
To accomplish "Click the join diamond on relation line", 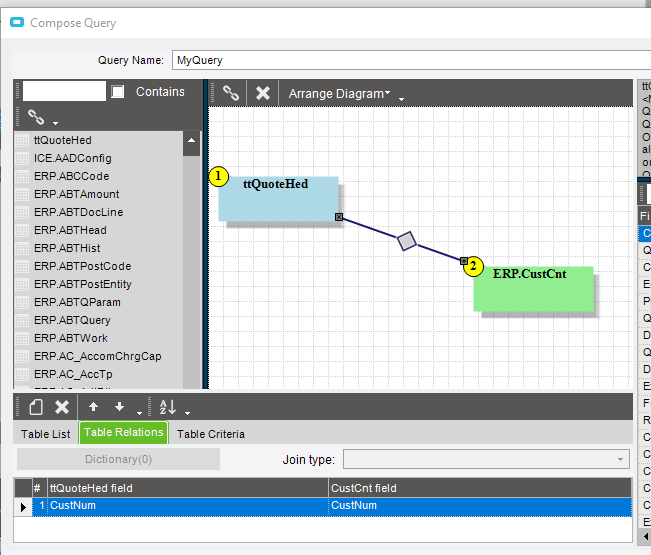I will [x=407, y=241].
